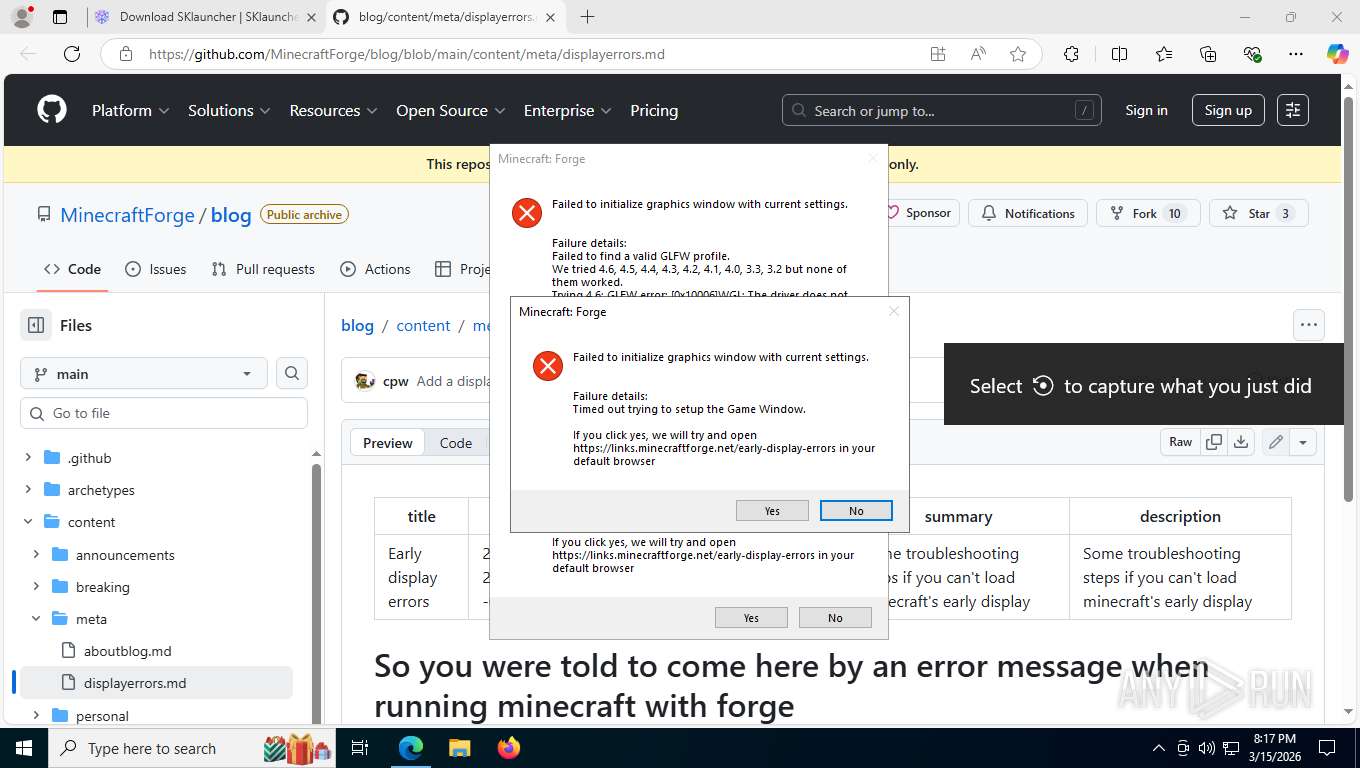Expand Platform menu on GitHub header
Image resolution: width=1360 pixels, height=768 pixels.
point(130,110)
